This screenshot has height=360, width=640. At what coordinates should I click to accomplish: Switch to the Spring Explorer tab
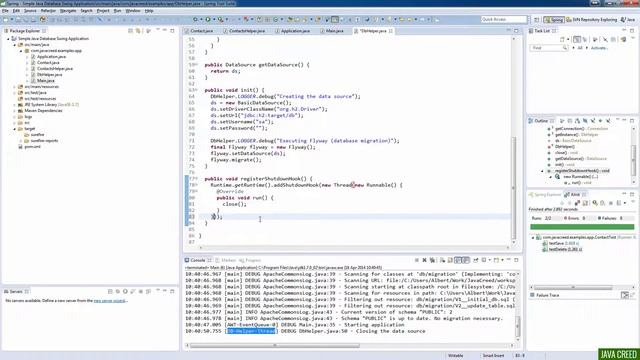tap(545, 195)
